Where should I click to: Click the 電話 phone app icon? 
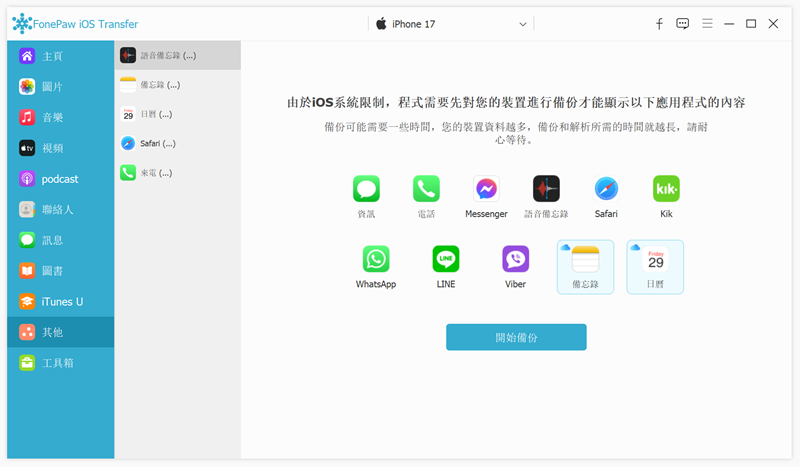coord(426,189)
